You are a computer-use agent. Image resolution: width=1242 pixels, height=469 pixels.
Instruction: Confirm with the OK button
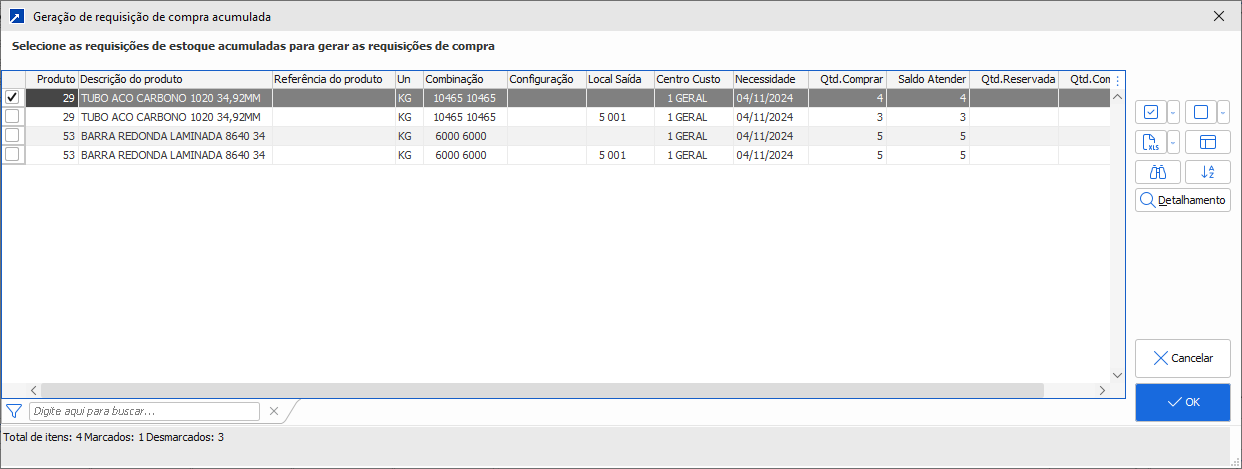pyautogui.click(x=1182, y=402)
